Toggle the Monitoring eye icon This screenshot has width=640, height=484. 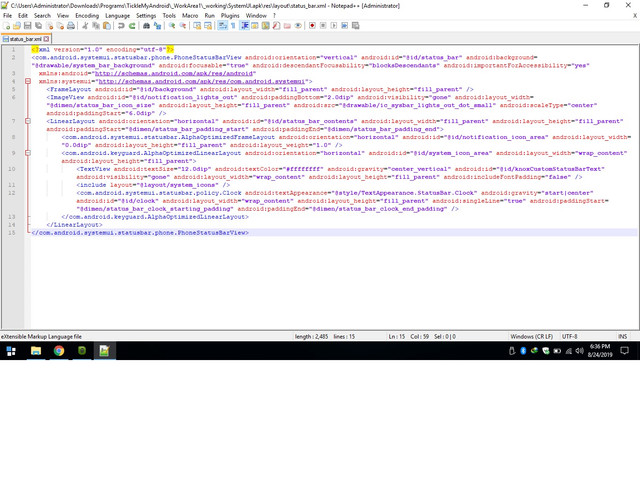coord(298,26)
